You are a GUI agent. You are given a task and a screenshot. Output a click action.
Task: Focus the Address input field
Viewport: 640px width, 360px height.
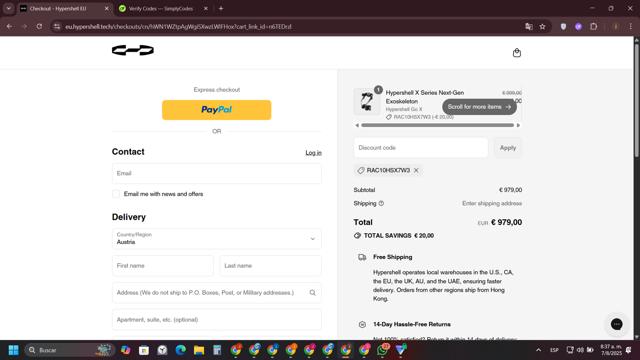coord(217,293)
